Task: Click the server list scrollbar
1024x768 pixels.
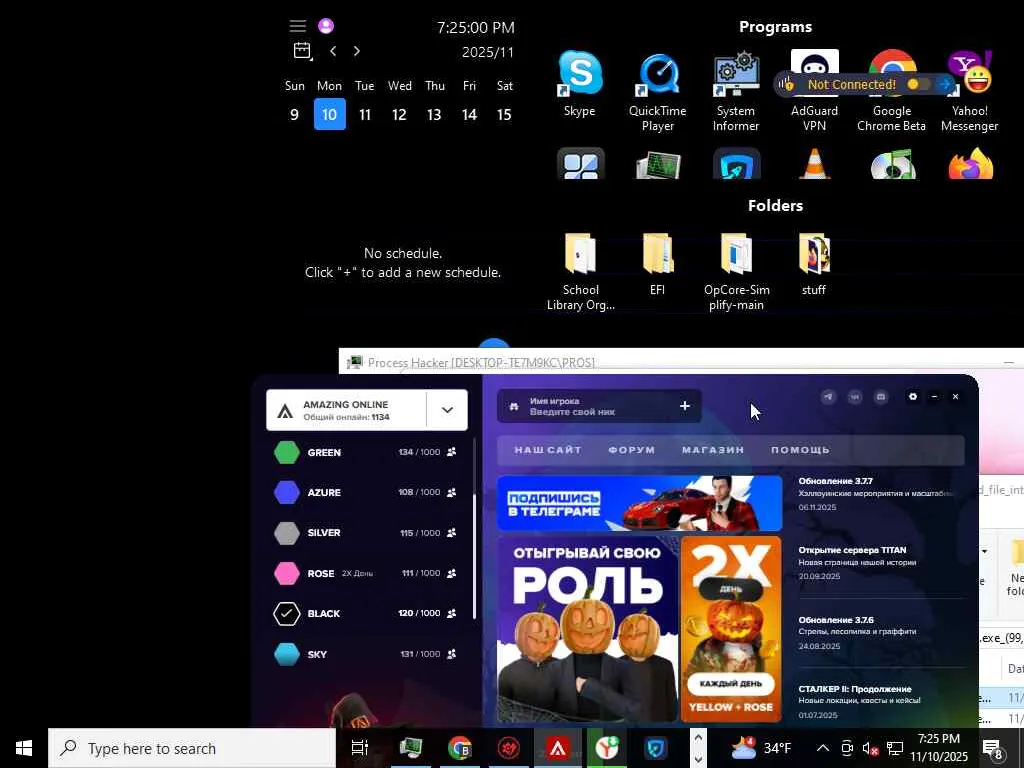Action: 474,556
